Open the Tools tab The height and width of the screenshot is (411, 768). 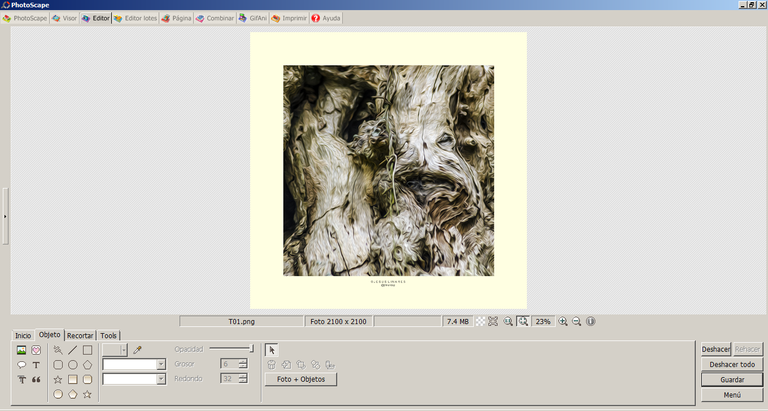pos(108,336)
